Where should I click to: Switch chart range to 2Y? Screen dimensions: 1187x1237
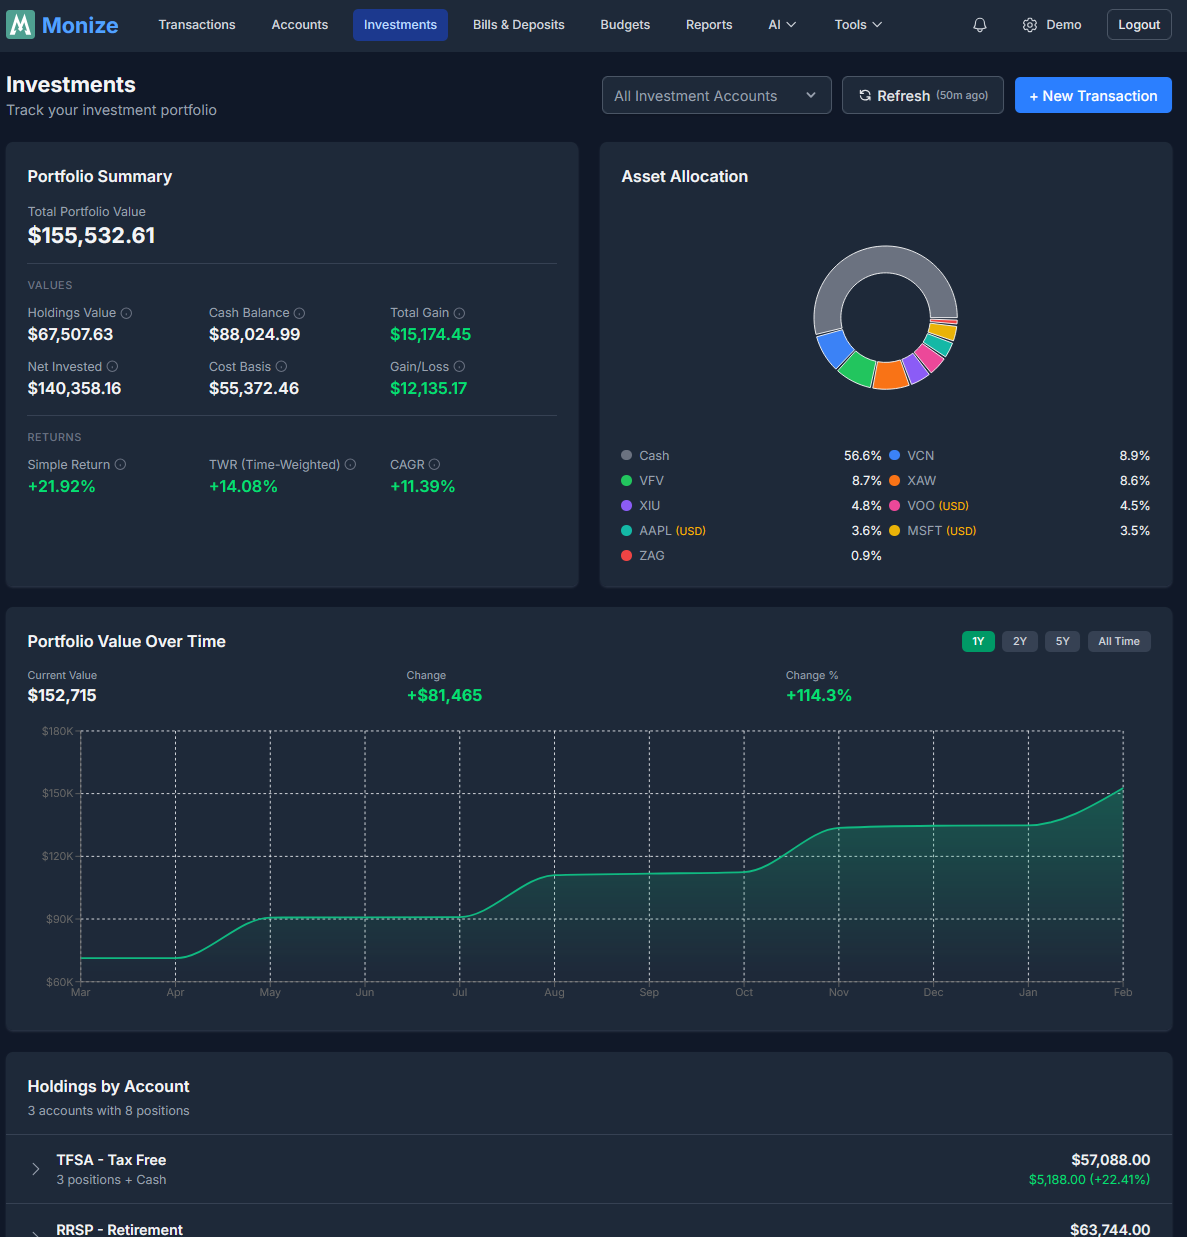pos(1019,641)
